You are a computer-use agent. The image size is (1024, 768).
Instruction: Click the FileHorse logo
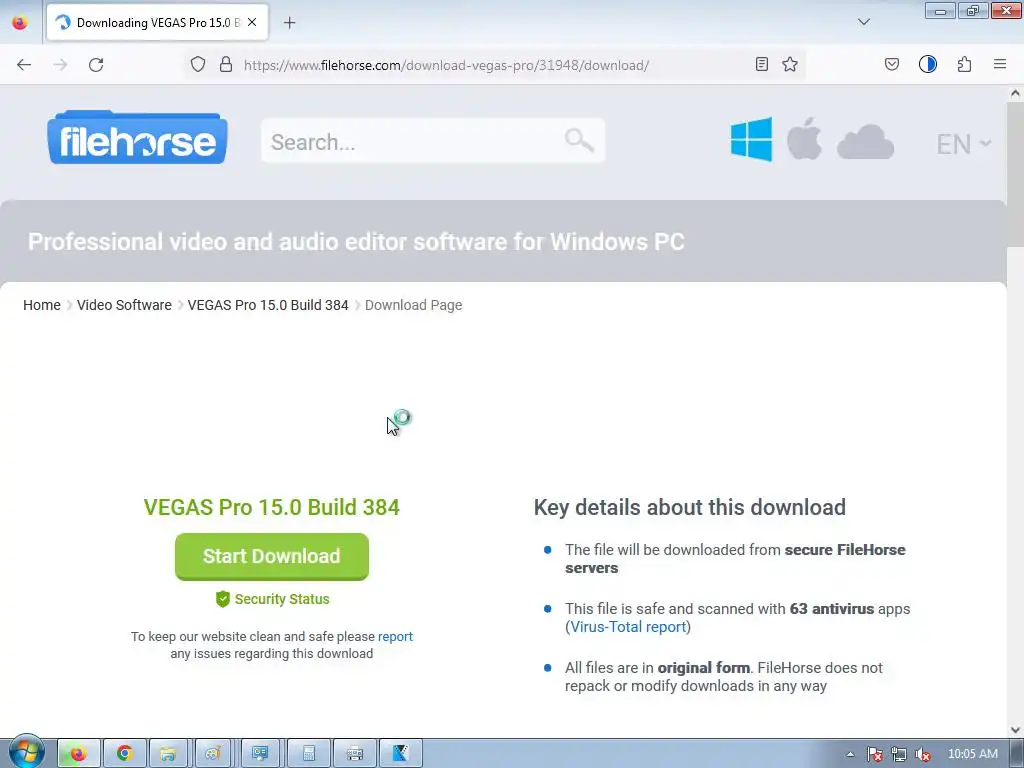click(x=137, y=138)
